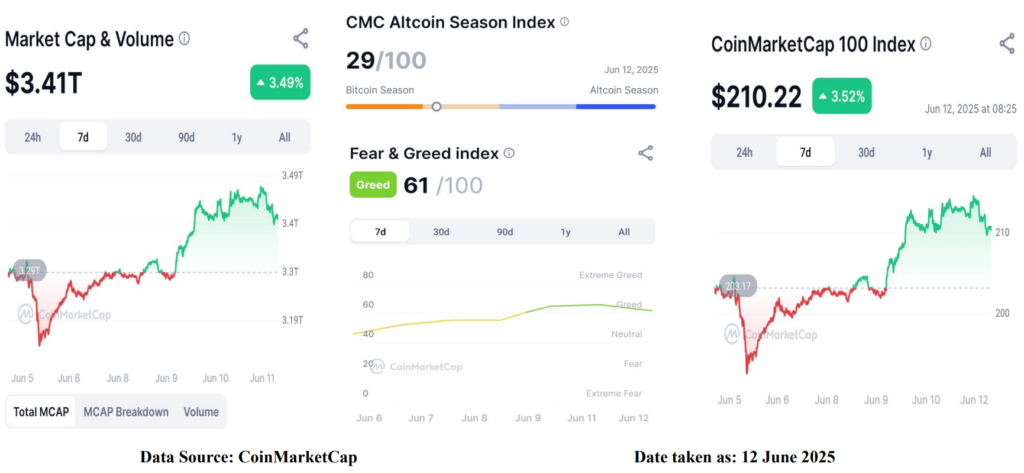The image size is (1024, 473).
Task: Set Fear & Greed chart to 90d
Action: pos(505,232)
